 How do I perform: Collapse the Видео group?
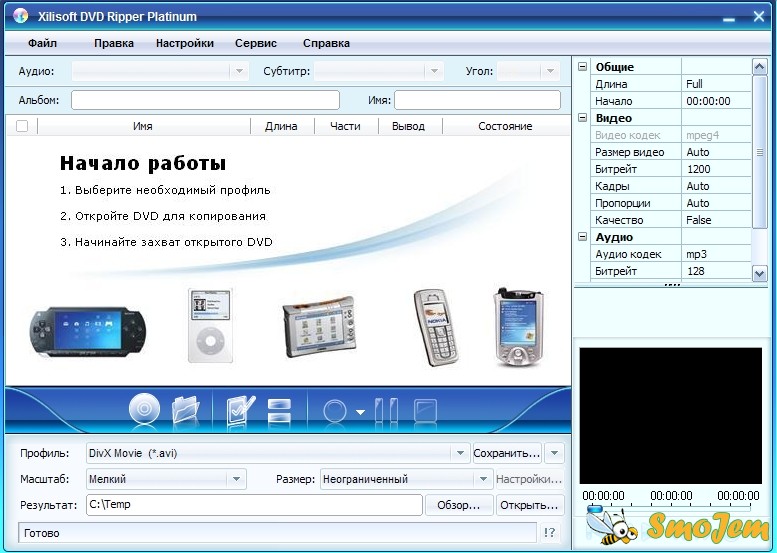tap(583, 117)
